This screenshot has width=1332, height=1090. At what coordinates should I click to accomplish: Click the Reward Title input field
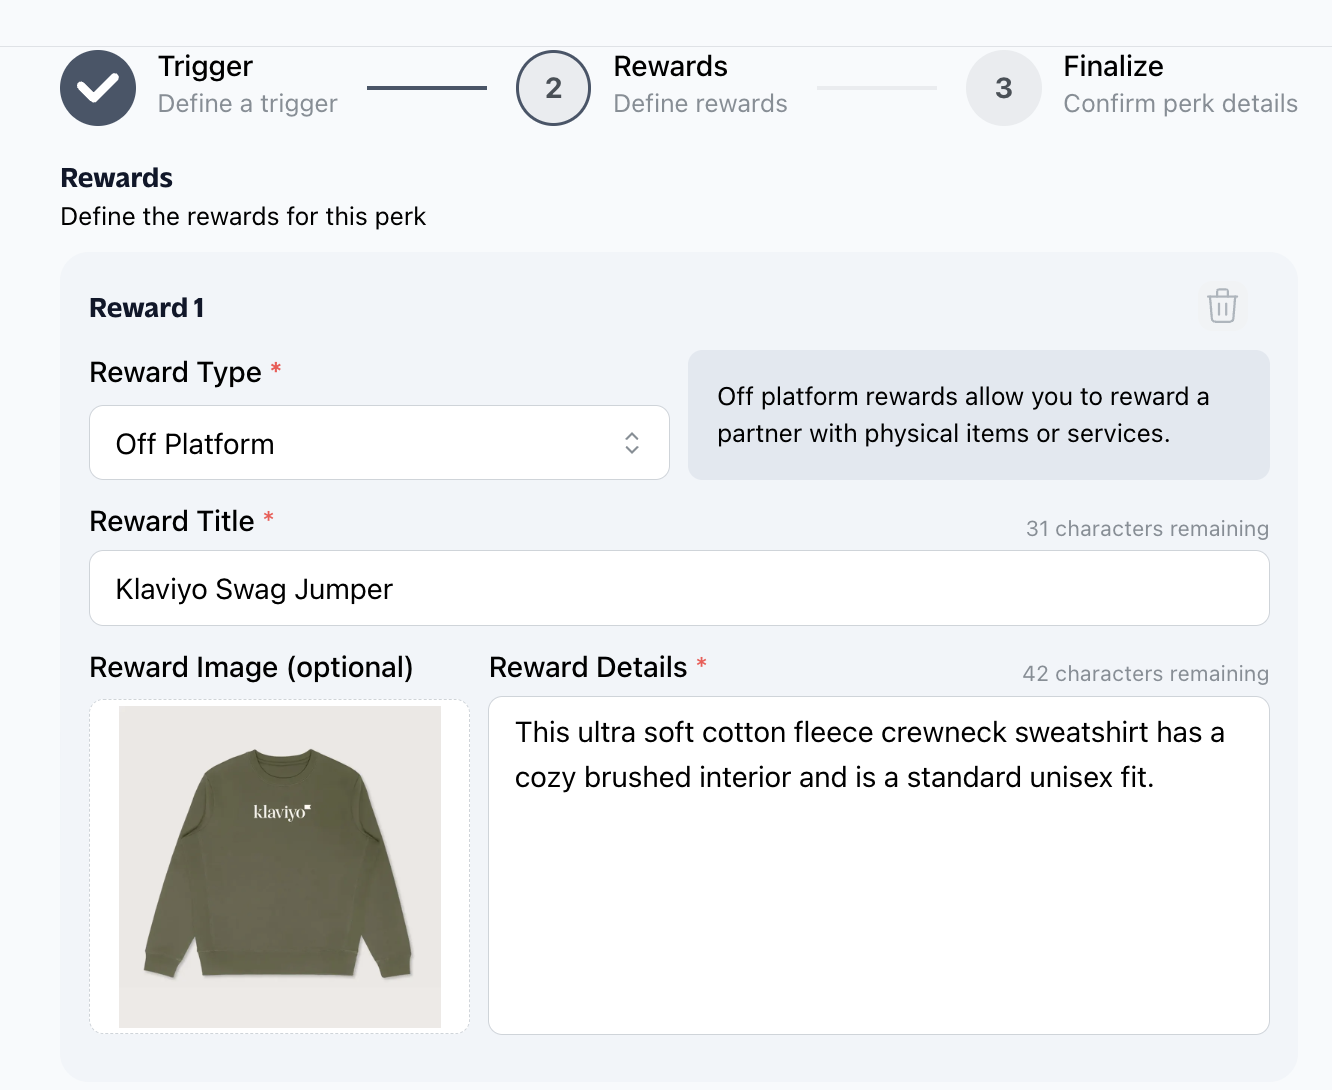point(679,588)
